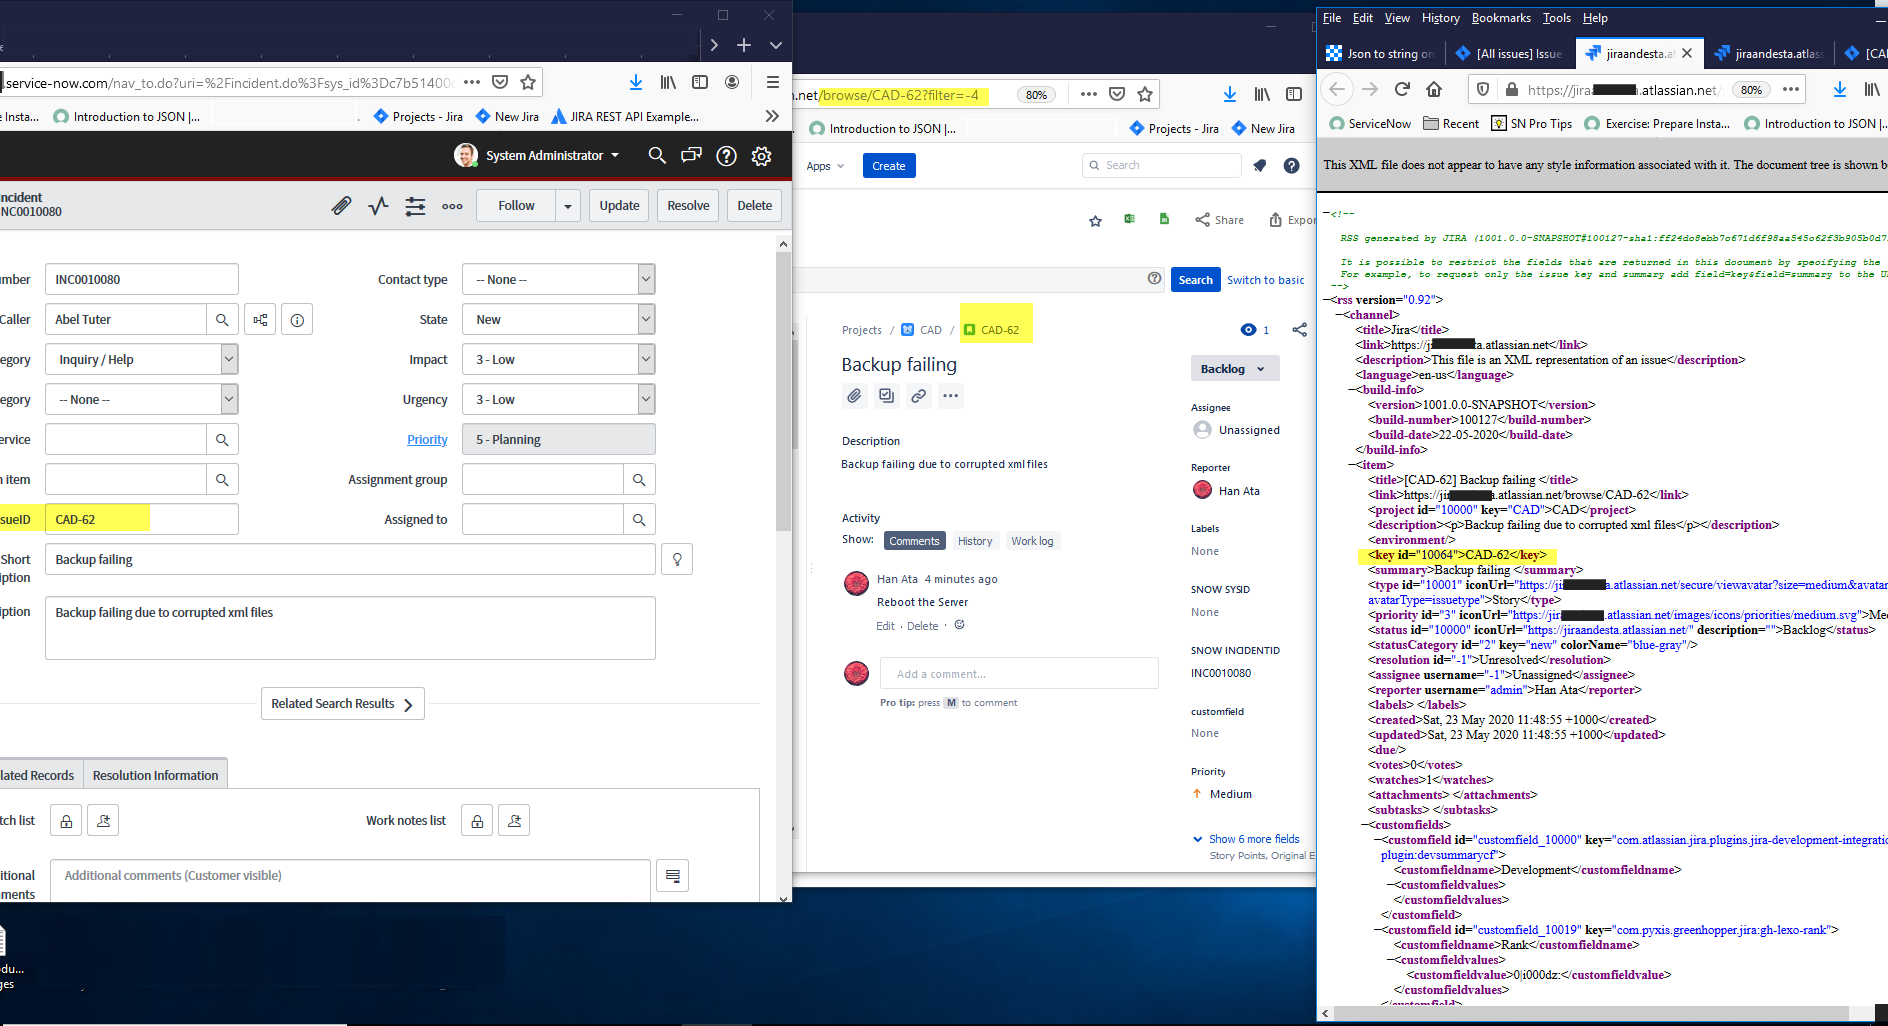
Task: Open the Follow button dropdown arrow
Action: pyautogui.click(x=568, y=206)
